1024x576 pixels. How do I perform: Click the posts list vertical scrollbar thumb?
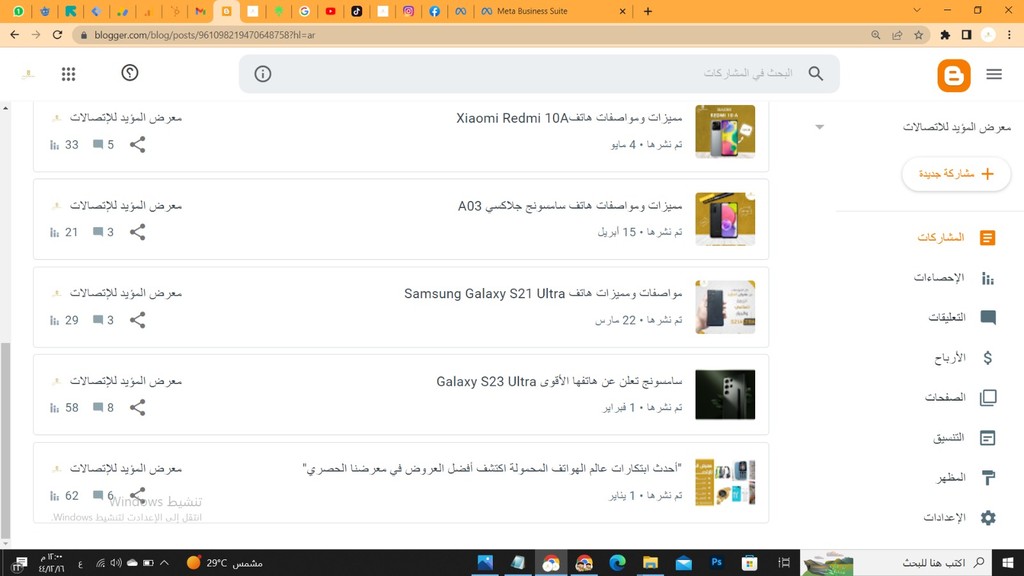5,440
